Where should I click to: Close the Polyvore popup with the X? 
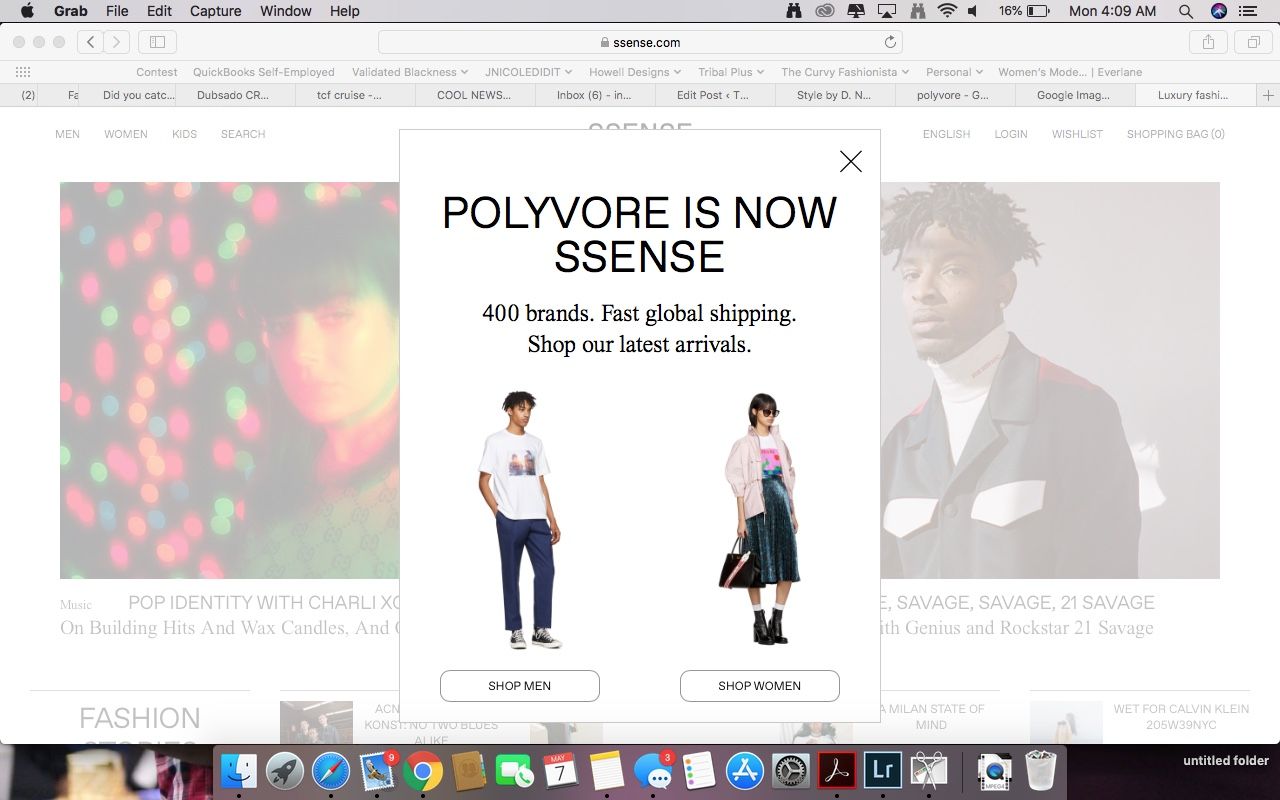click(x=851, y=161)
